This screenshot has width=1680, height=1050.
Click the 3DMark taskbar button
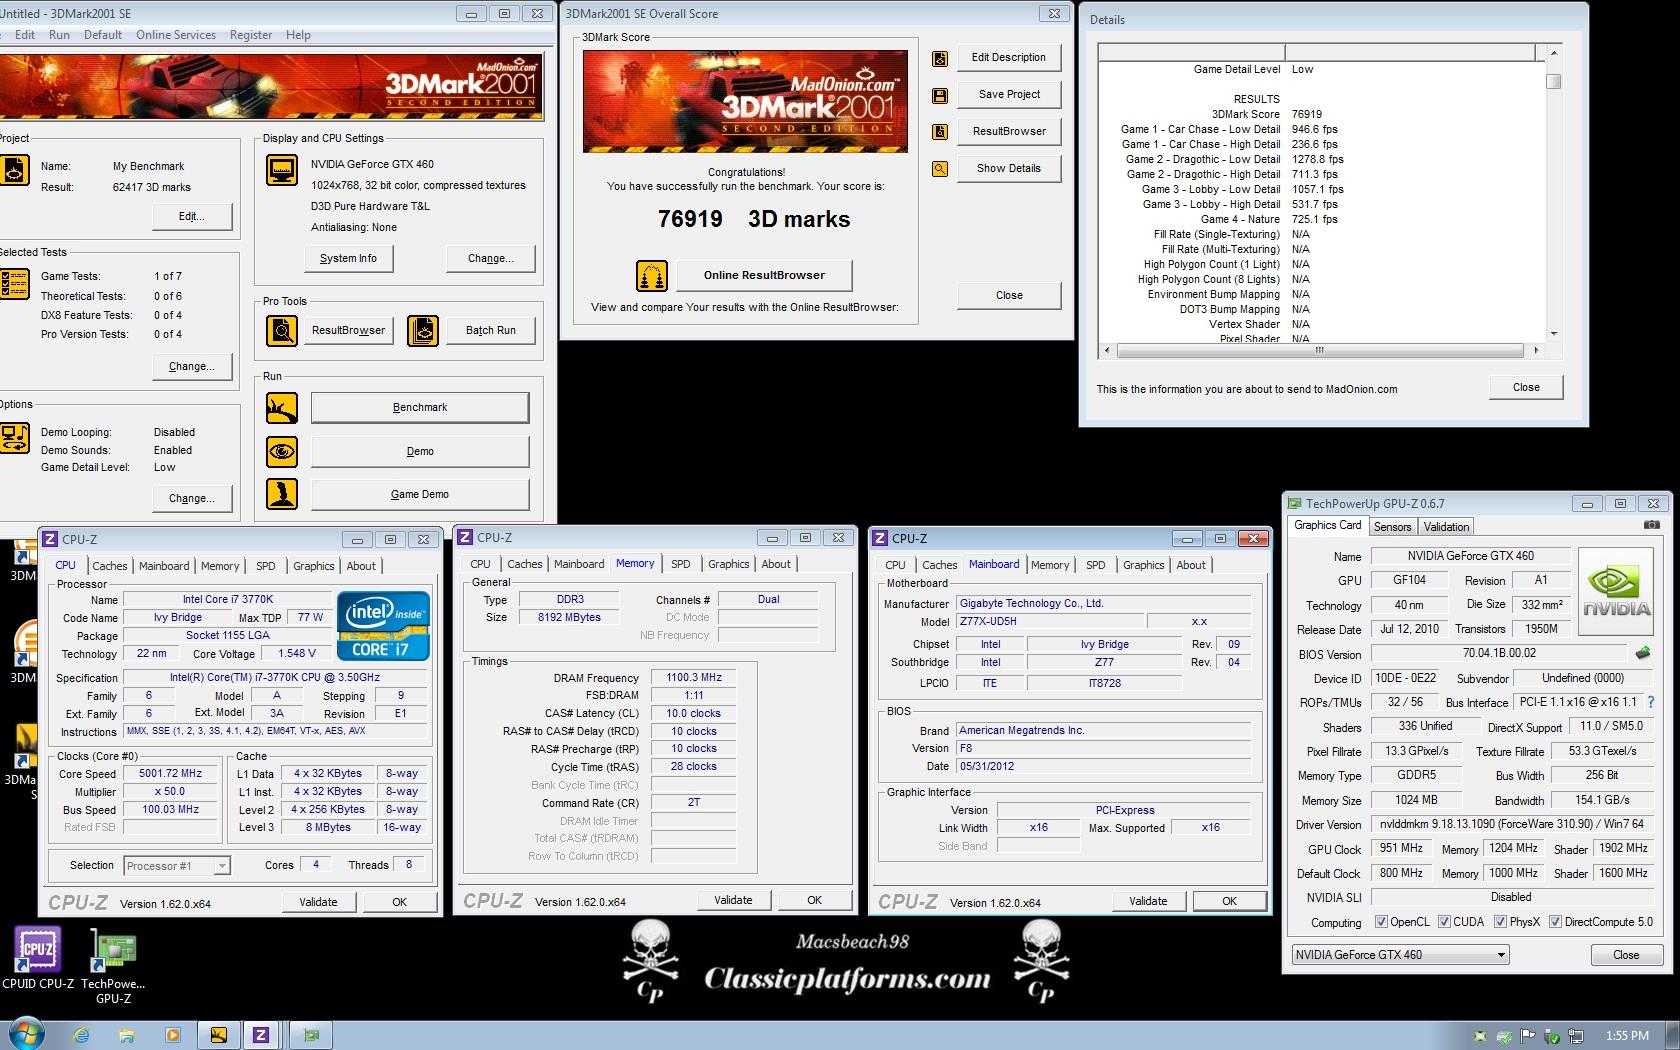[x=218, y=1035]
